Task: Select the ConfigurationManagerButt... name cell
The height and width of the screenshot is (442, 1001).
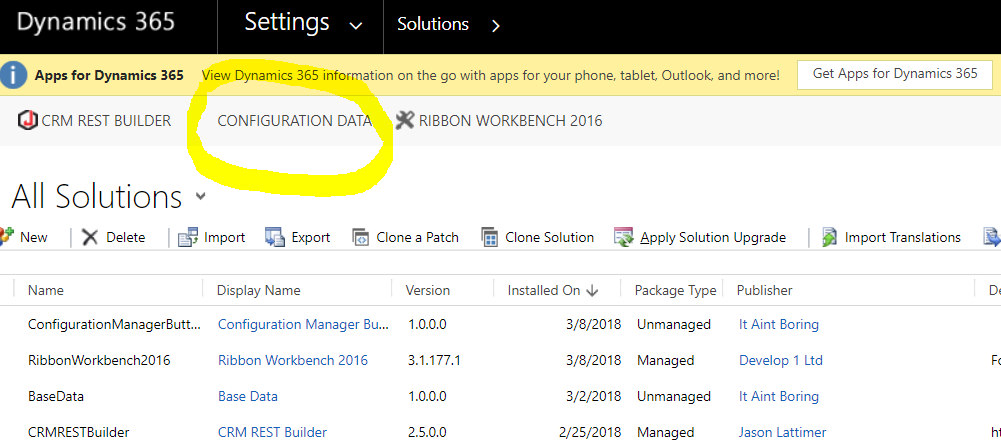Action: point(114,324)
